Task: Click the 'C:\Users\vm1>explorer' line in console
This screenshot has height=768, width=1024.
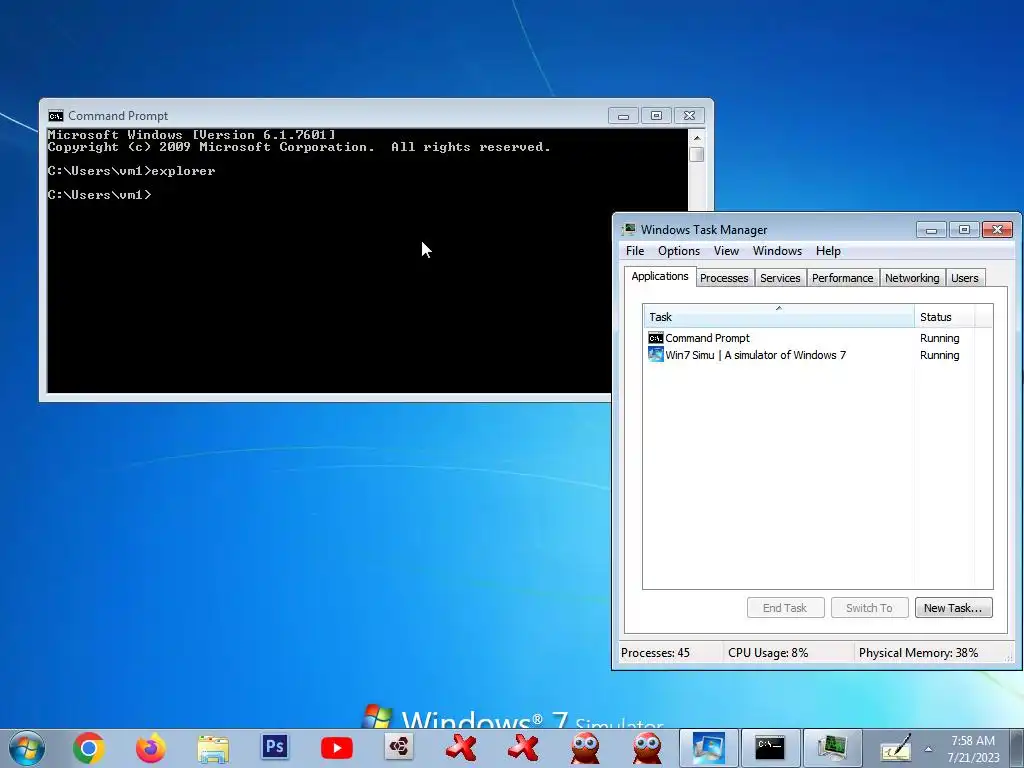Action: point(131,171)
